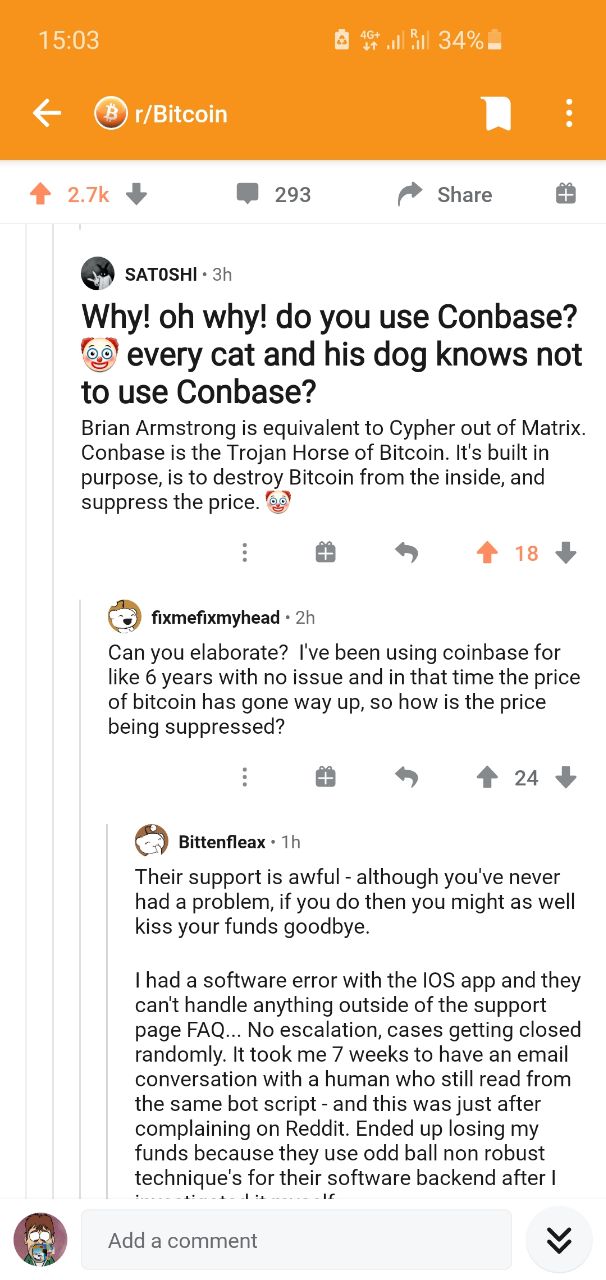Reply to SAT0SHI's comment
Viewport: 606px width, 1280px height.
tap(406, 552)
